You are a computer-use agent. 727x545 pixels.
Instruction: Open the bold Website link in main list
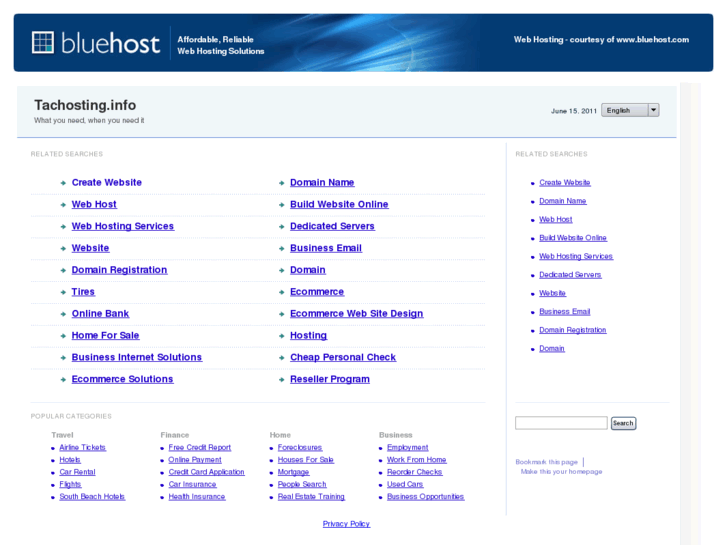(x=90, y=248)
